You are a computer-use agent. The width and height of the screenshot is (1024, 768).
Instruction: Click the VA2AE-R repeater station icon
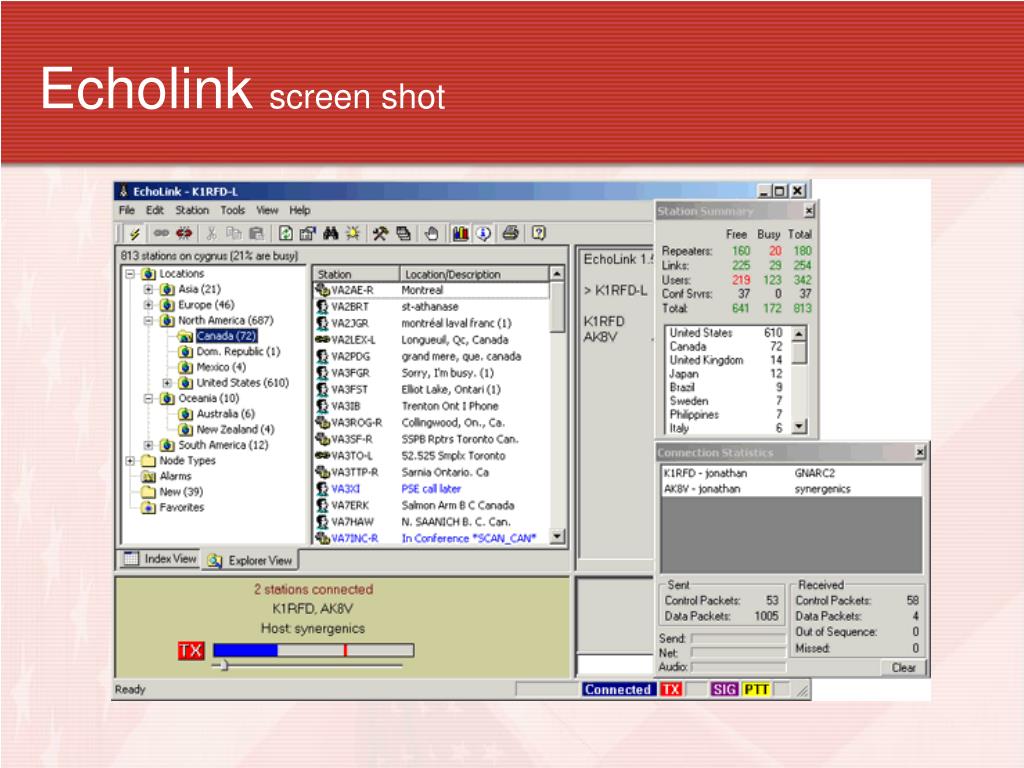(323, 290)
